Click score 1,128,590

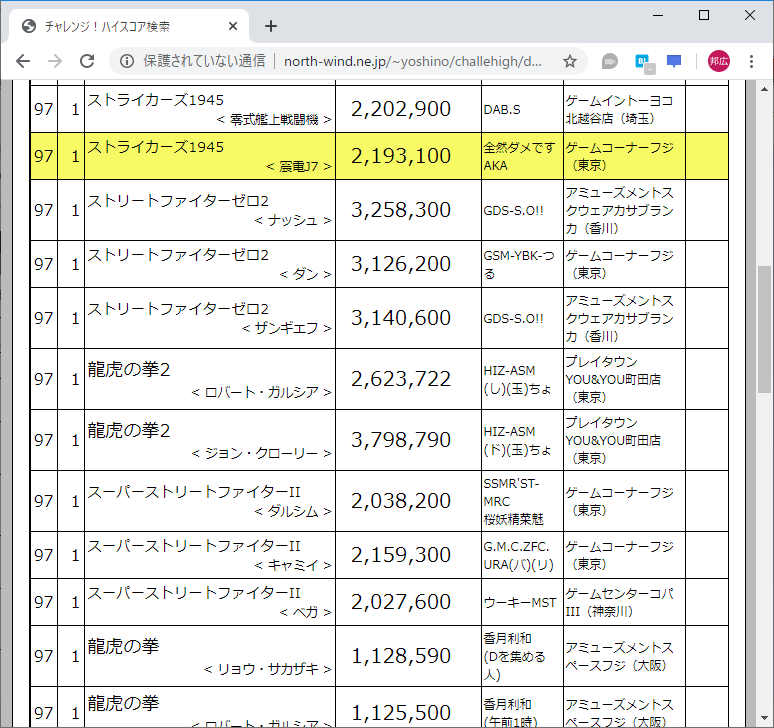click(401, 656)
